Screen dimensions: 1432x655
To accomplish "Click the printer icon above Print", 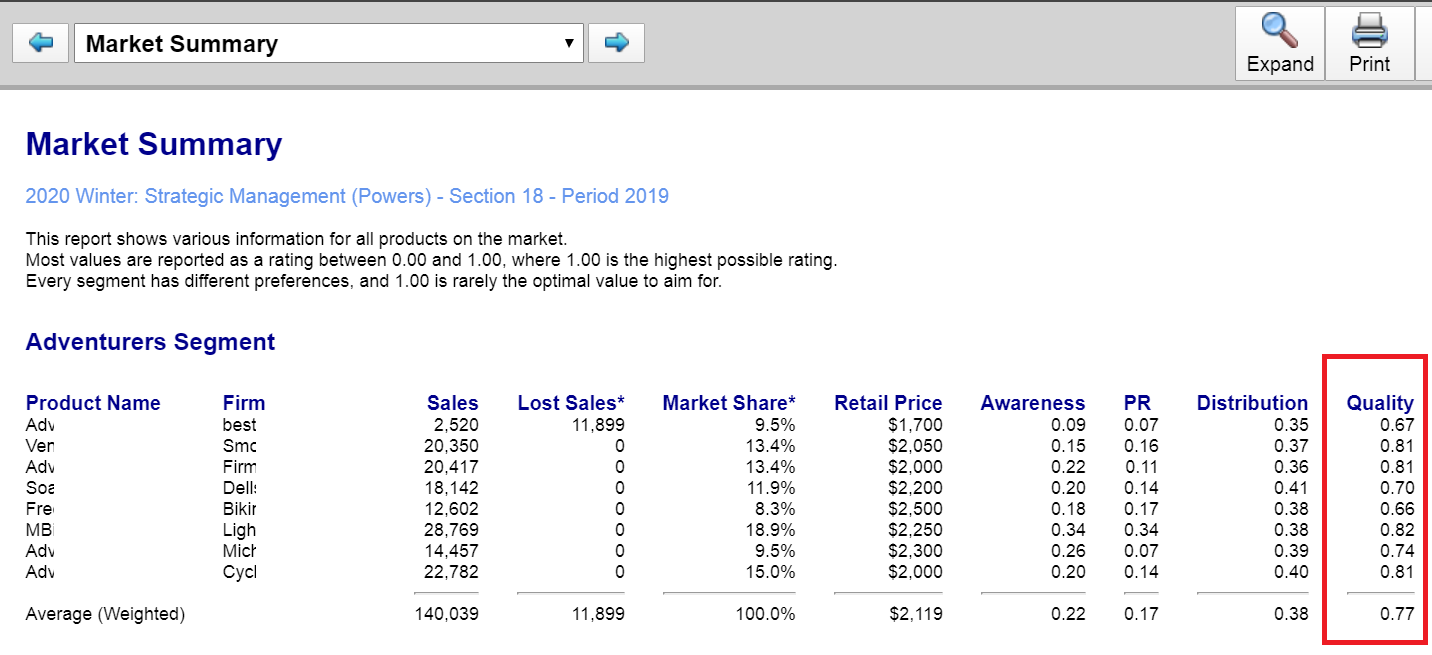I will [x=1370, y=32].
